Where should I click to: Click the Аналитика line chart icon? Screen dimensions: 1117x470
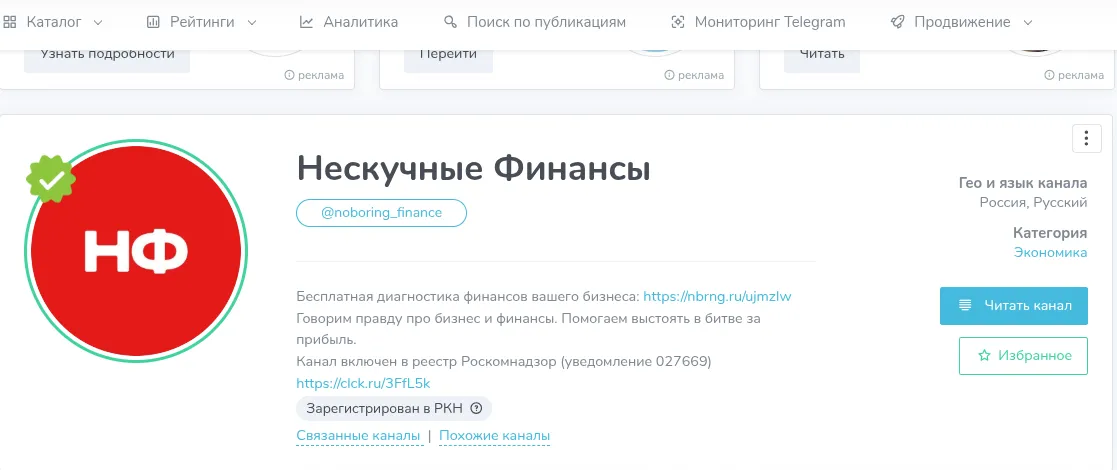tap(306, 22)
